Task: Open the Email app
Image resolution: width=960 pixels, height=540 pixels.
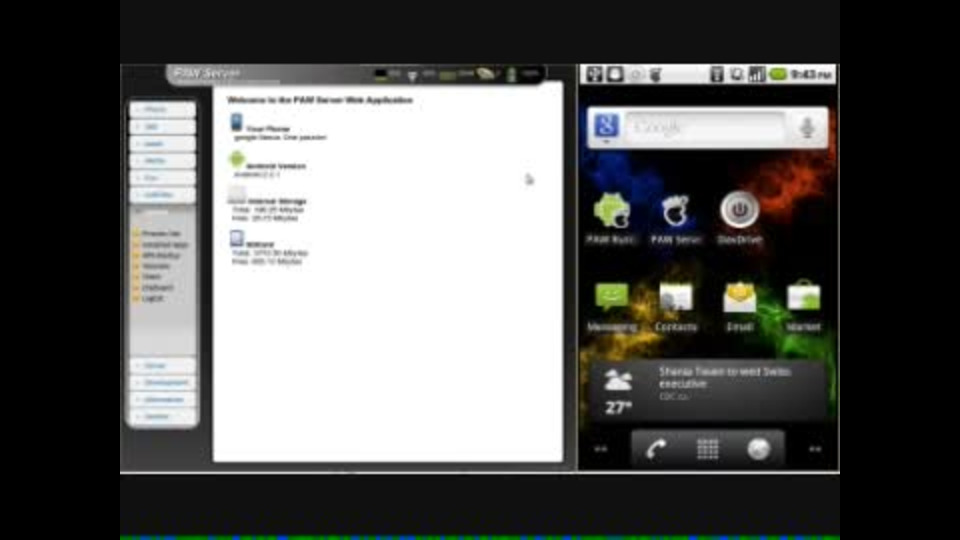Action: (739, 297)
